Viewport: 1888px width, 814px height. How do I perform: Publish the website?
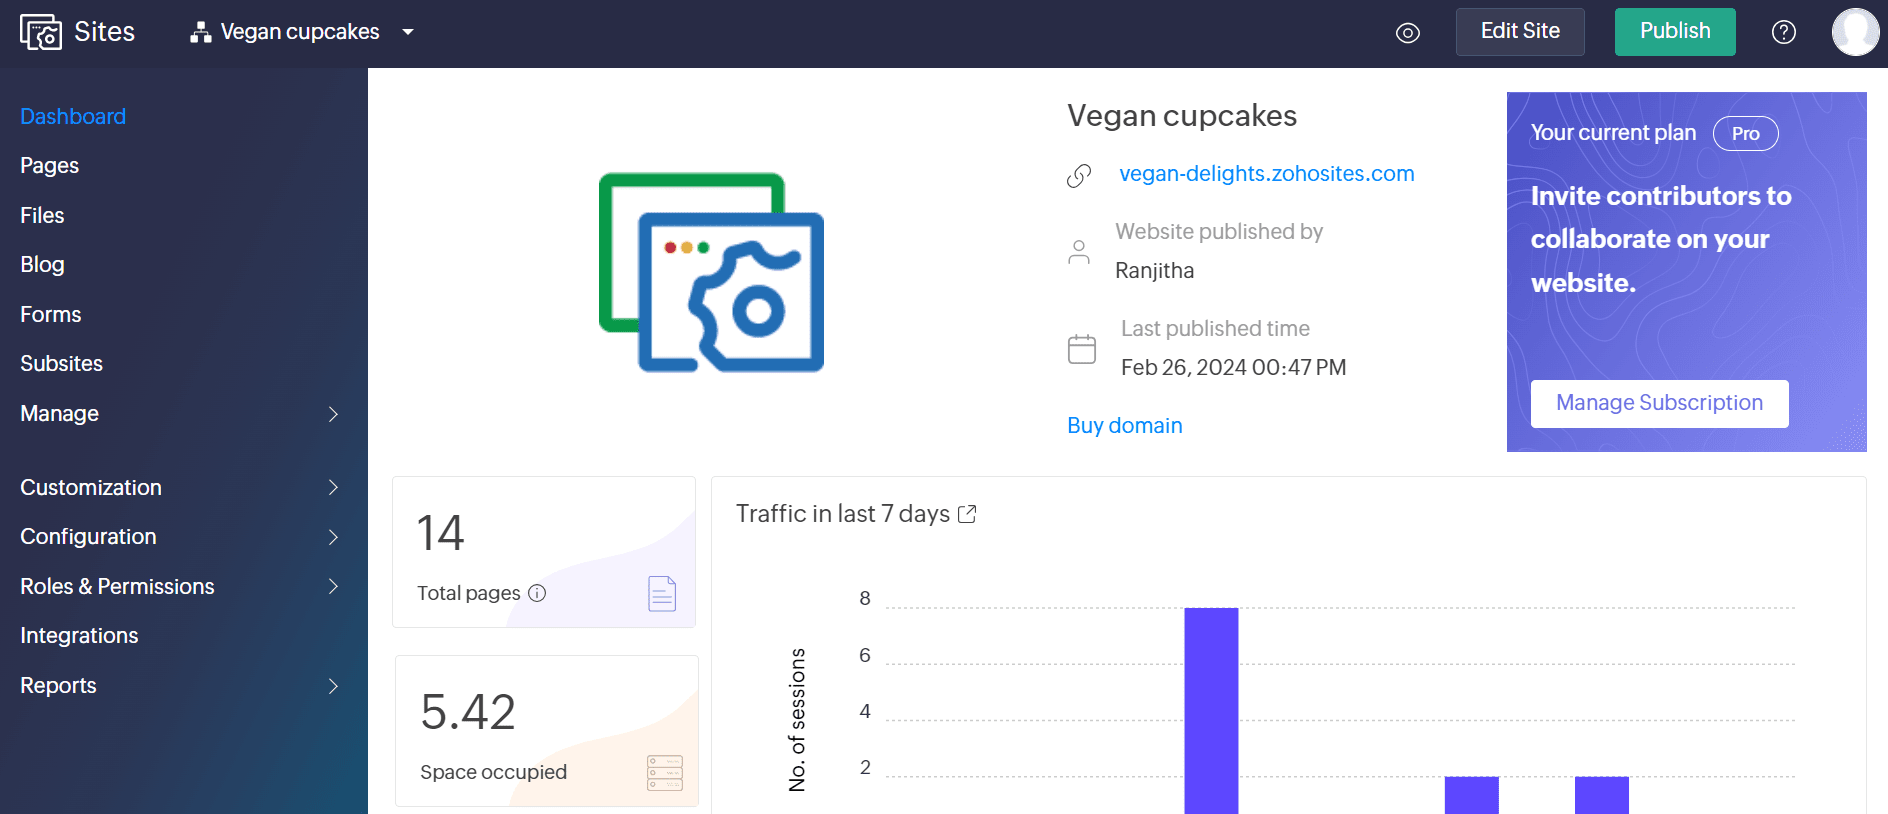(x=1675, y=31)
